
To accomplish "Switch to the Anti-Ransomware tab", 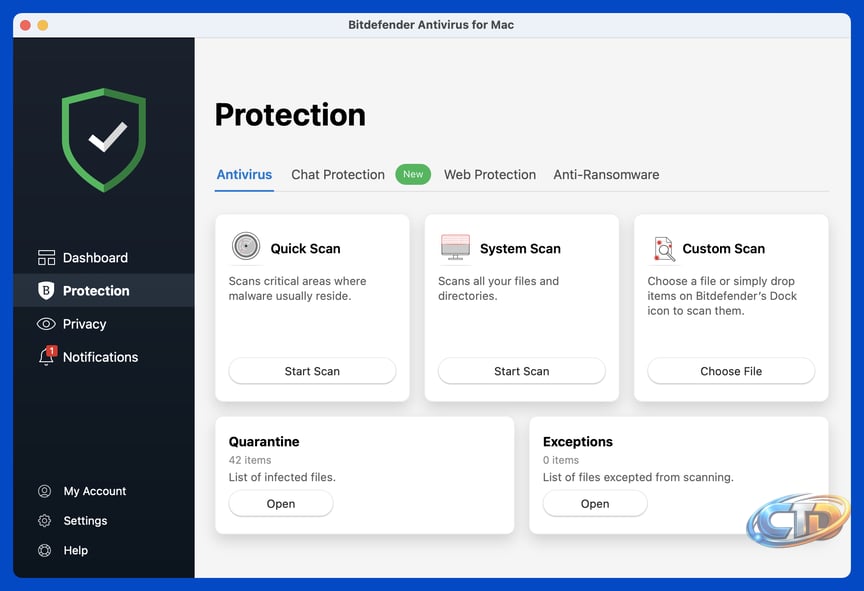I will [606, 175].
